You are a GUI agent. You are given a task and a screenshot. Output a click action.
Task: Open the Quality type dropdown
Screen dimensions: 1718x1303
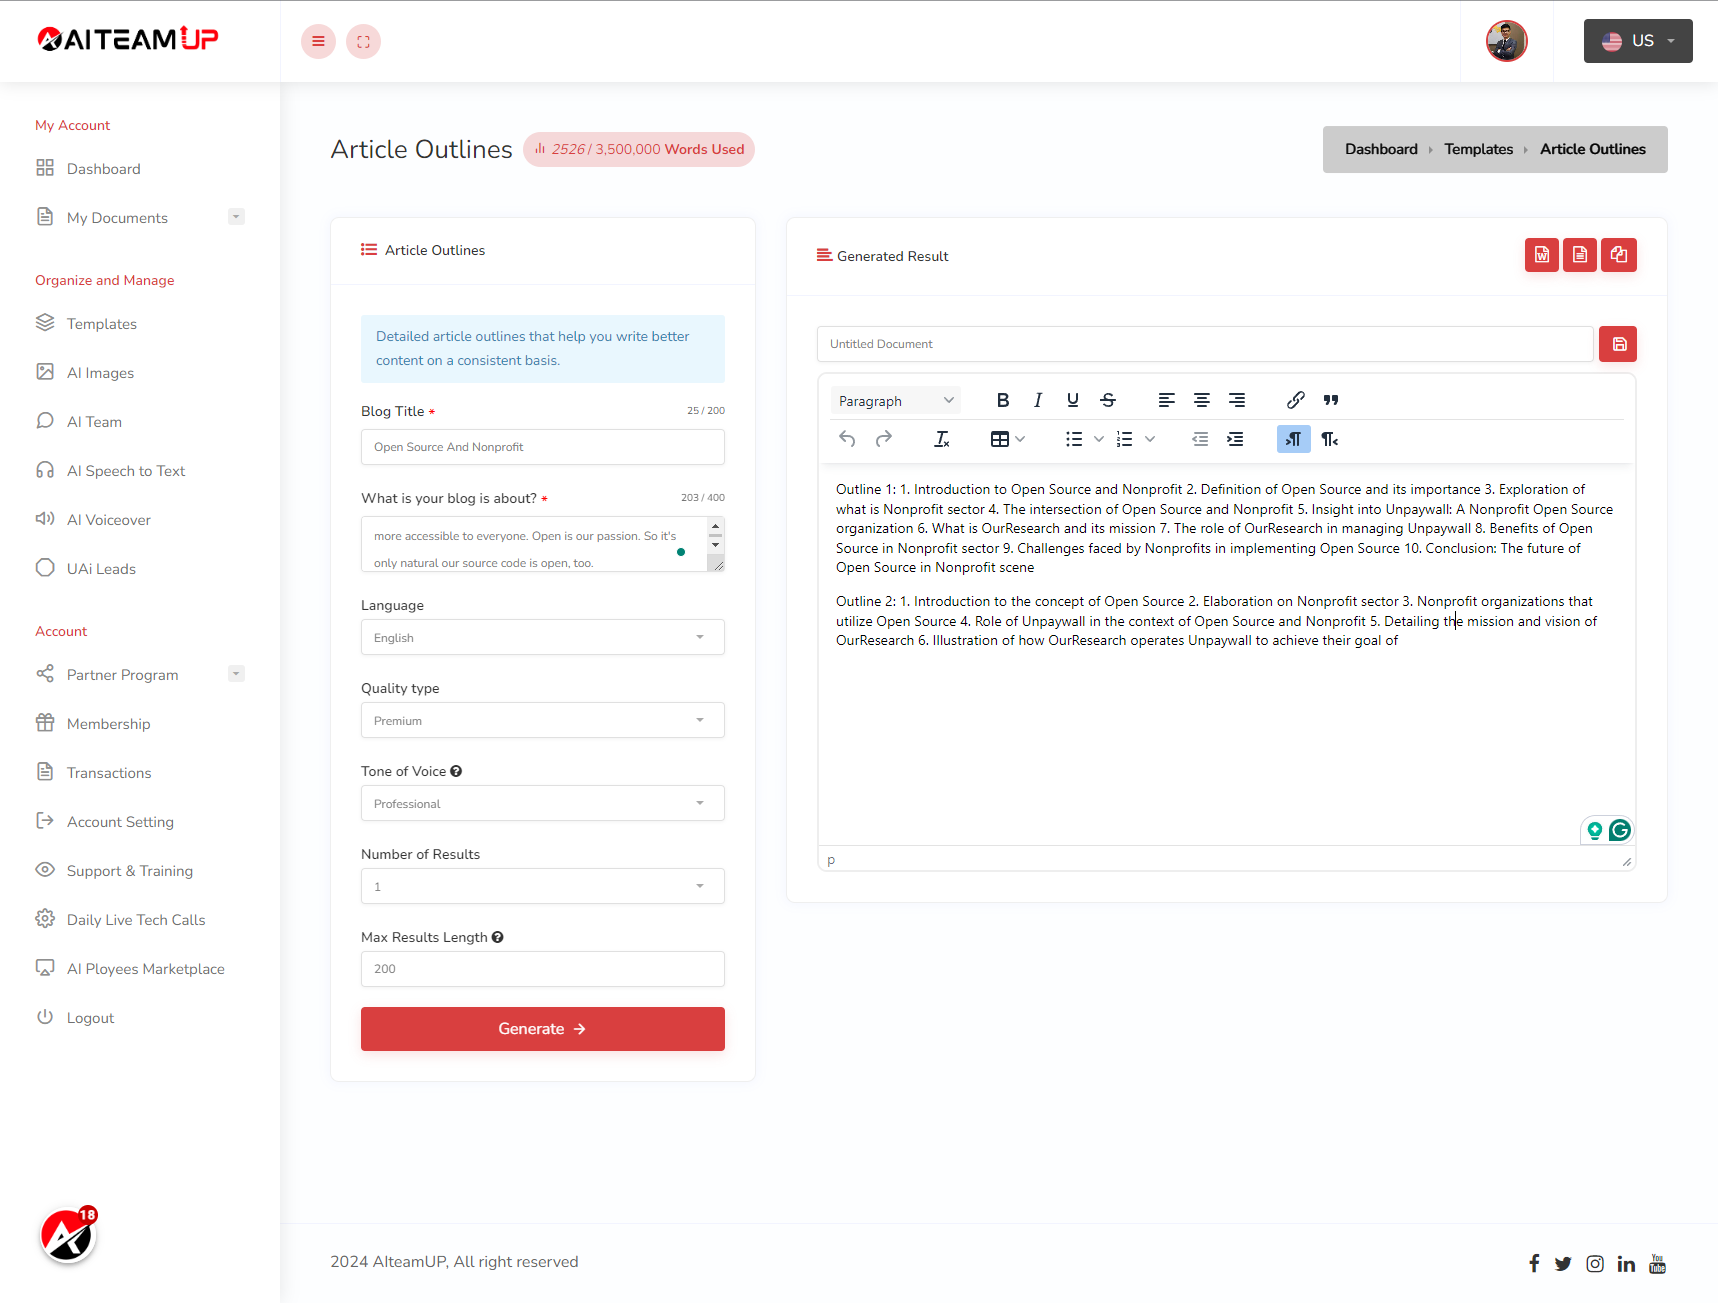[543, 721]
